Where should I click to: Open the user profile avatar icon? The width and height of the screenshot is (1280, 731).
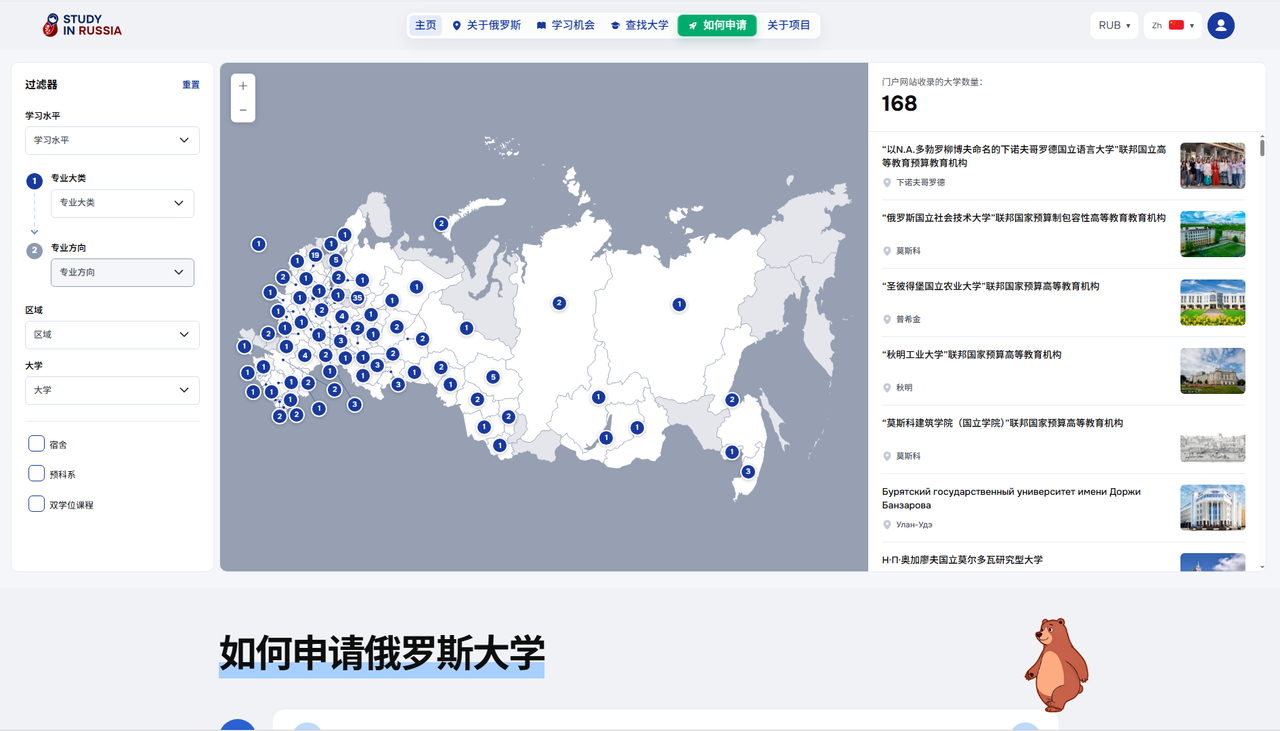click(x=1221, y=25)
